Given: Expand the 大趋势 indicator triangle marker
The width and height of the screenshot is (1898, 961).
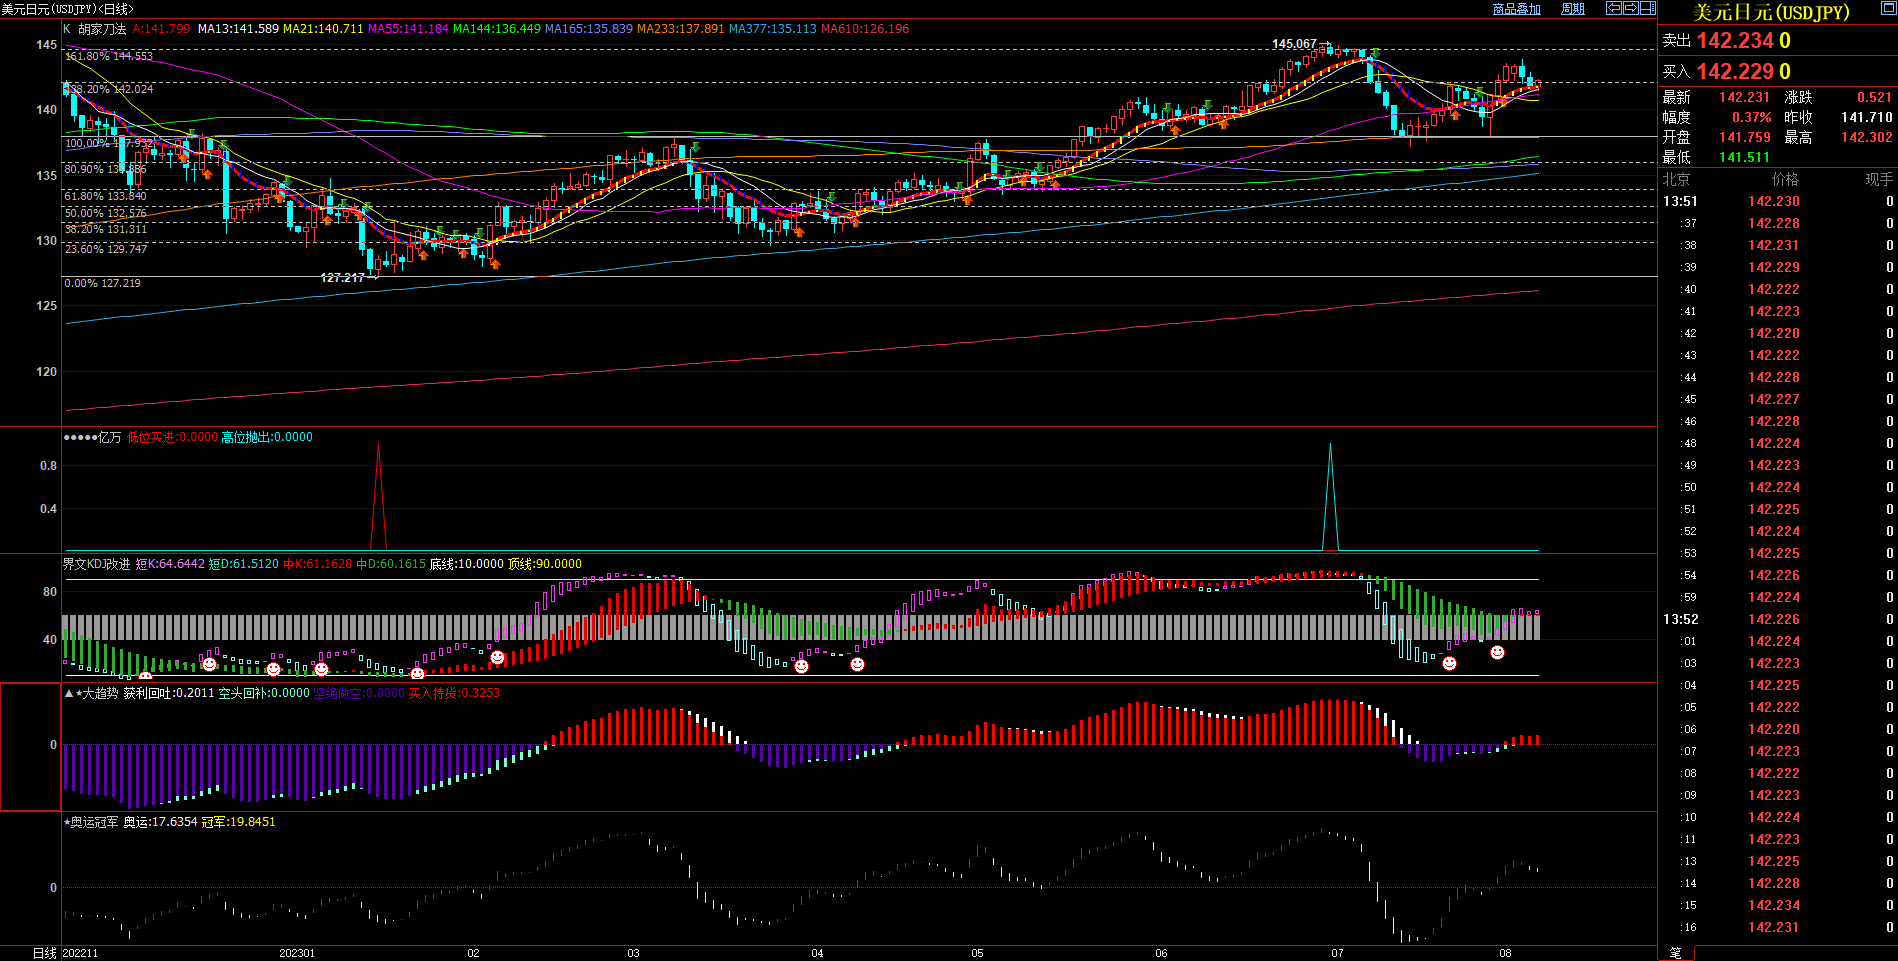Looking at the screenshot, I should tap(68, 693).
